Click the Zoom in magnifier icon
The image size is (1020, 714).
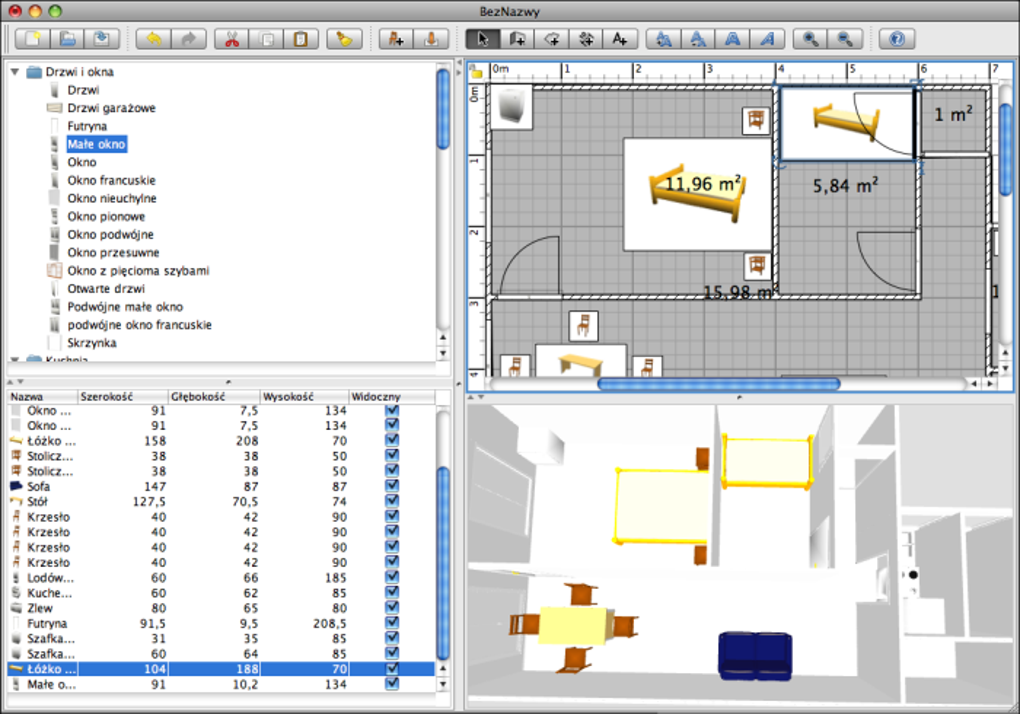pos(808,39)
